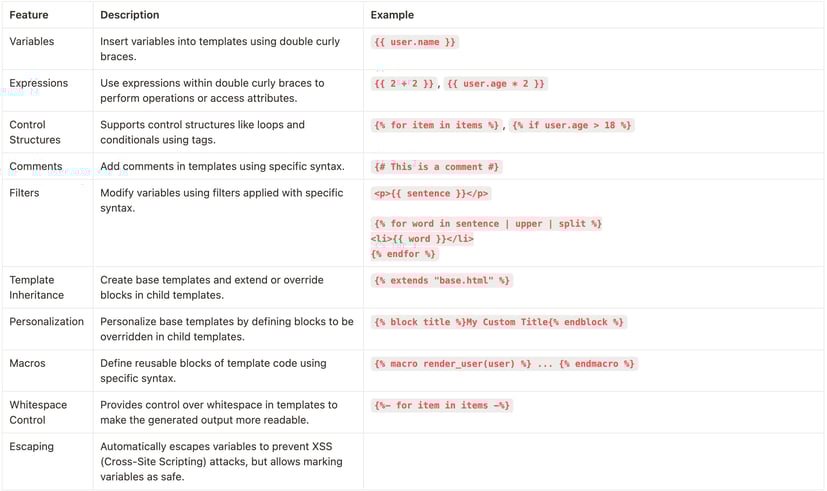Select the whitespace control {%- for item snippet
The width and height of the screenshot is (827, 491).
[x=442, y=406]
